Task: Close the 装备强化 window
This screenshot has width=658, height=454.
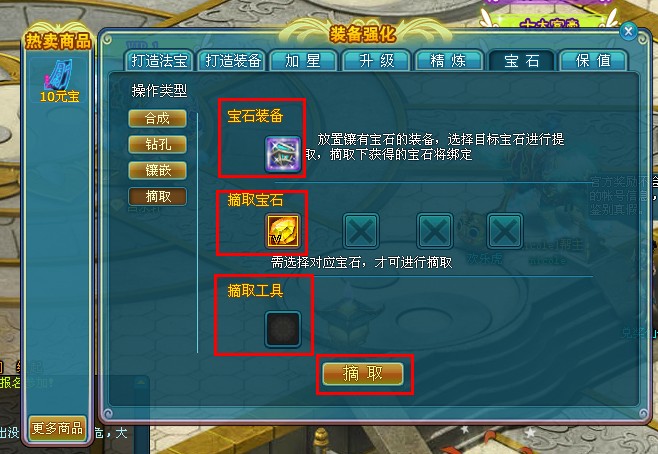Action: click(x=628, y=31)
